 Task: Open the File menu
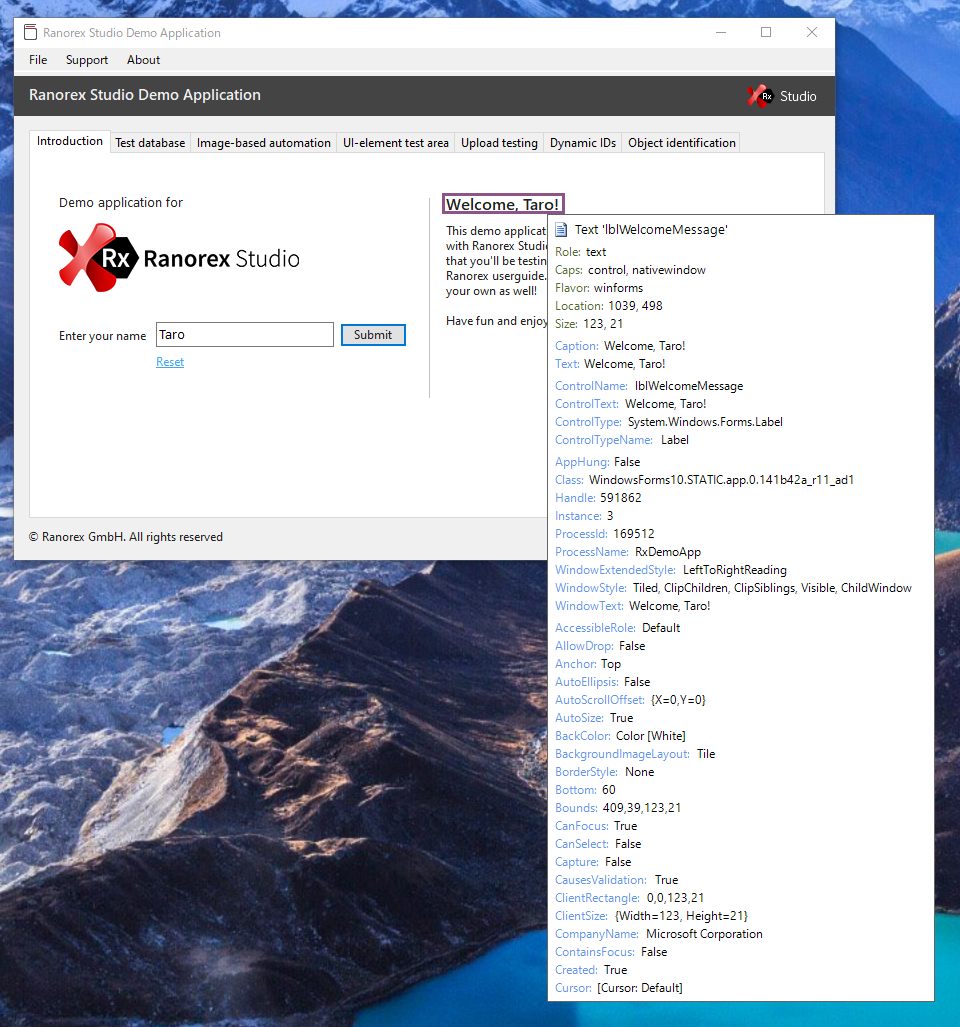[38, 60]
